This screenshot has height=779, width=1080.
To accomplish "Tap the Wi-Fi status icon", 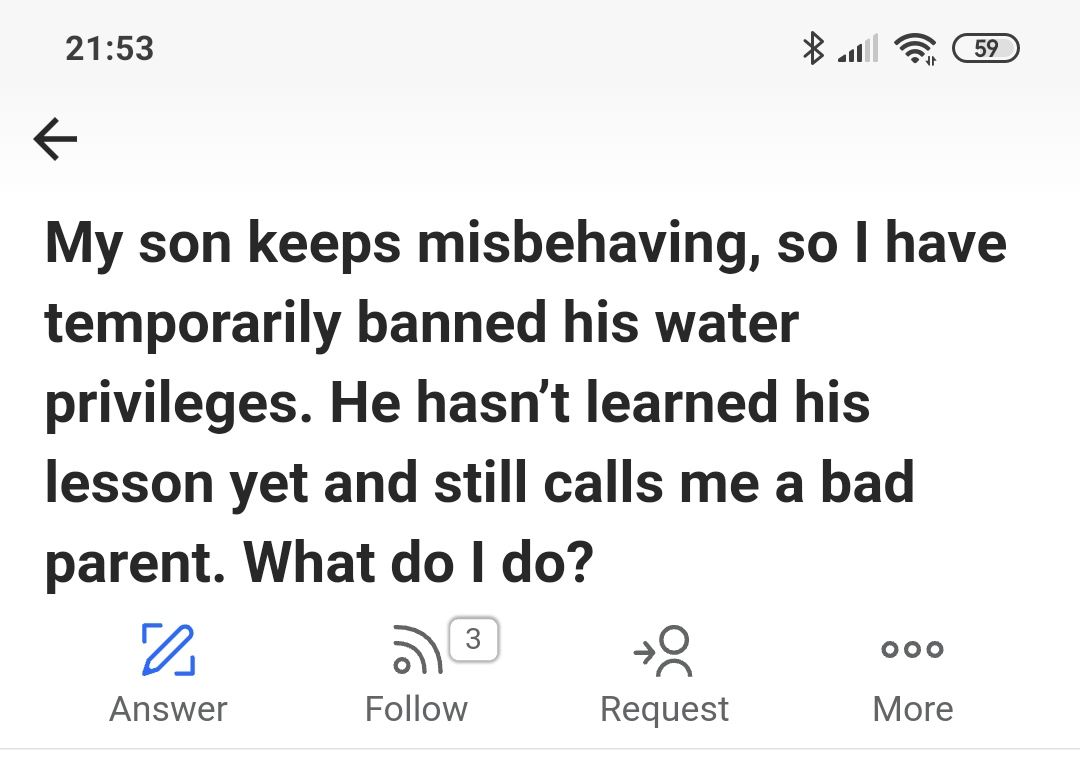I will point(915,48).
